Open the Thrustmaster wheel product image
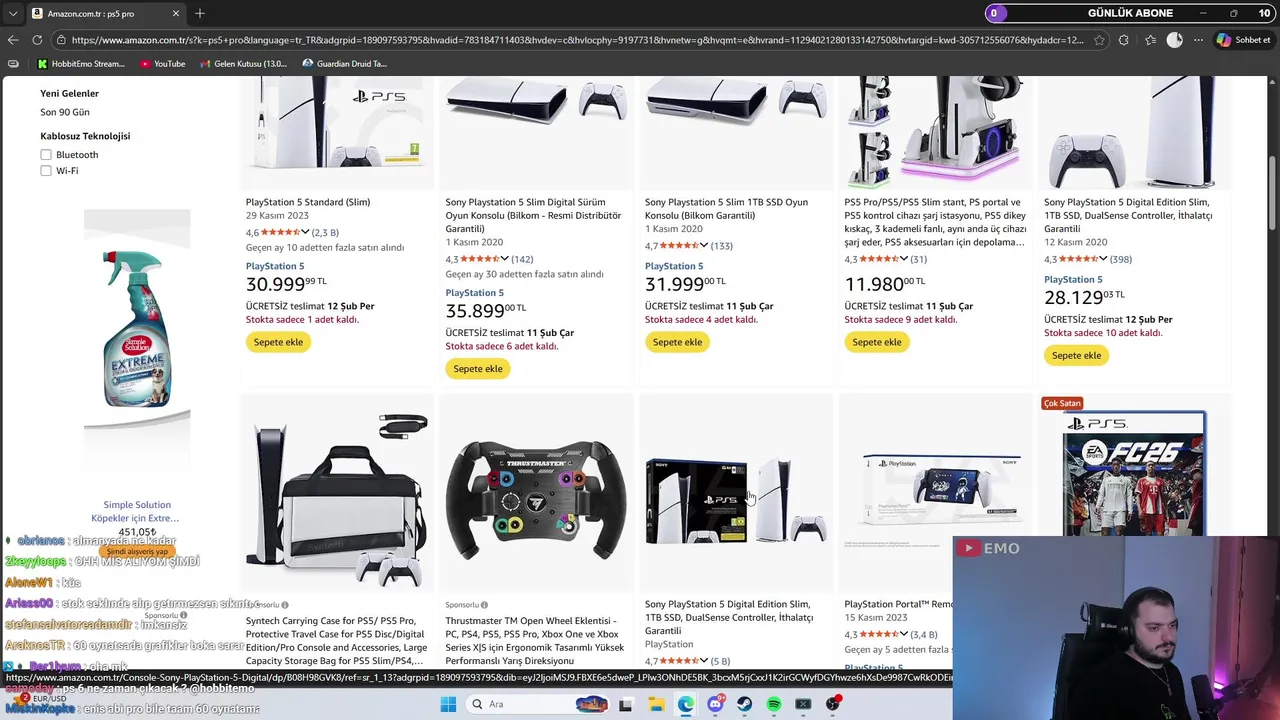 (536, 493)
